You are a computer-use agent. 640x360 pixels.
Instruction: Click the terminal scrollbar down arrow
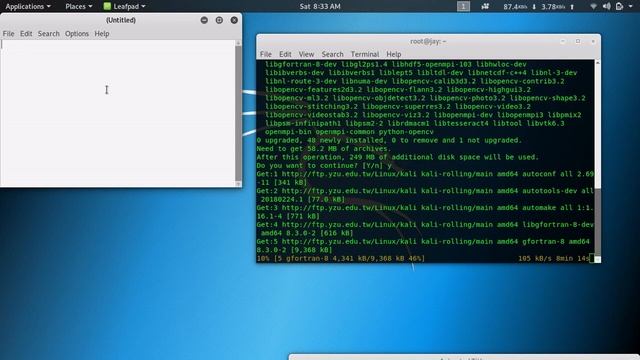598,260
